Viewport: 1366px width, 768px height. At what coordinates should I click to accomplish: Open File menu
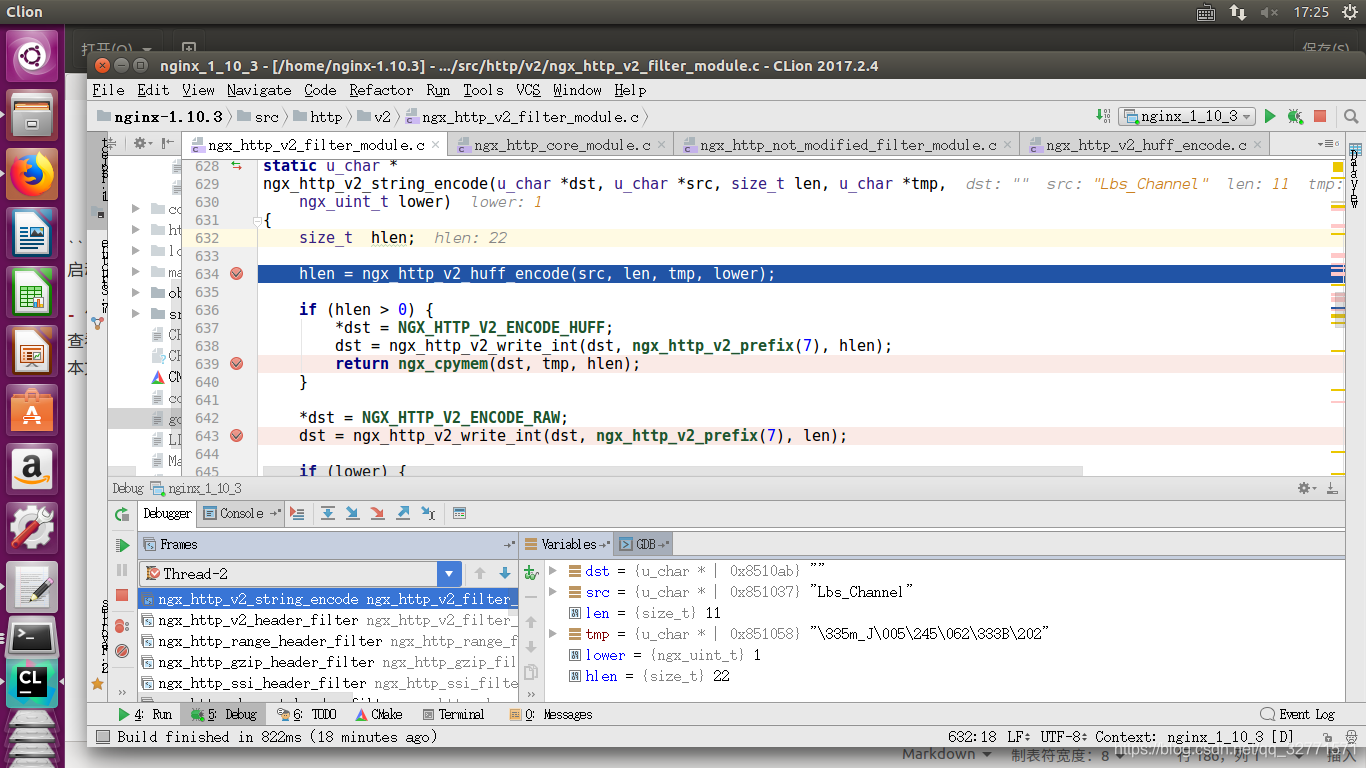(x=108, y=90)
